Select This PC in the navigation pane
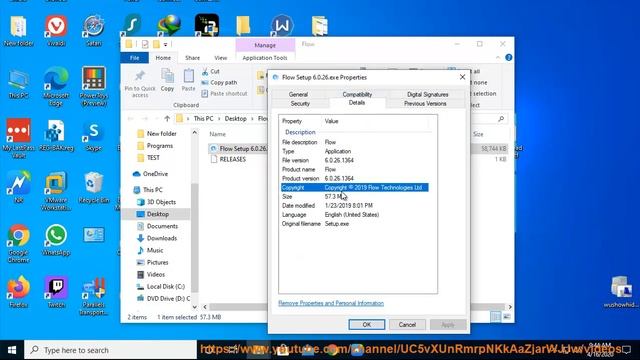Viewport: 640px width, 360px height. click(x=149, y=190)
